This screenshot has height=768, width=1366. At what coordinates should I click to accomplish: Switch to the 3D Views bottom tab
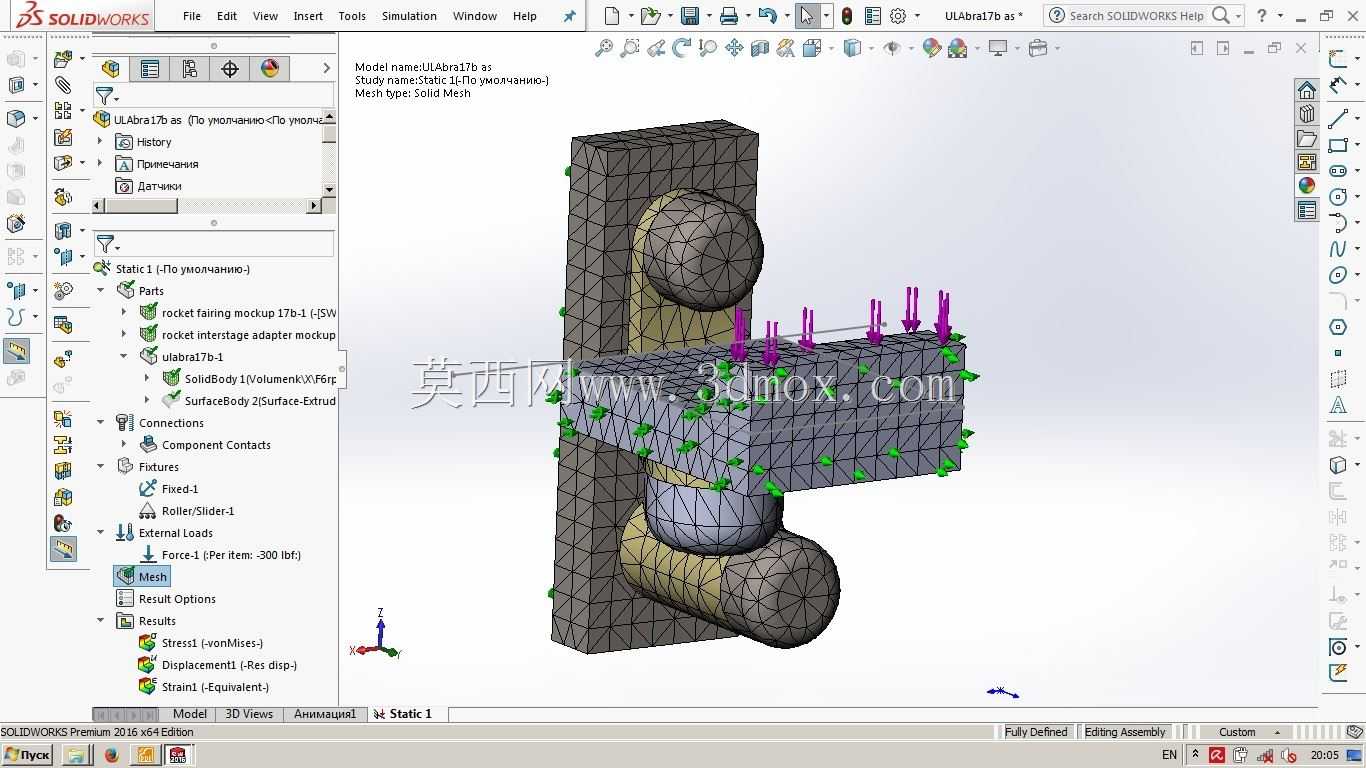point(249,714)
